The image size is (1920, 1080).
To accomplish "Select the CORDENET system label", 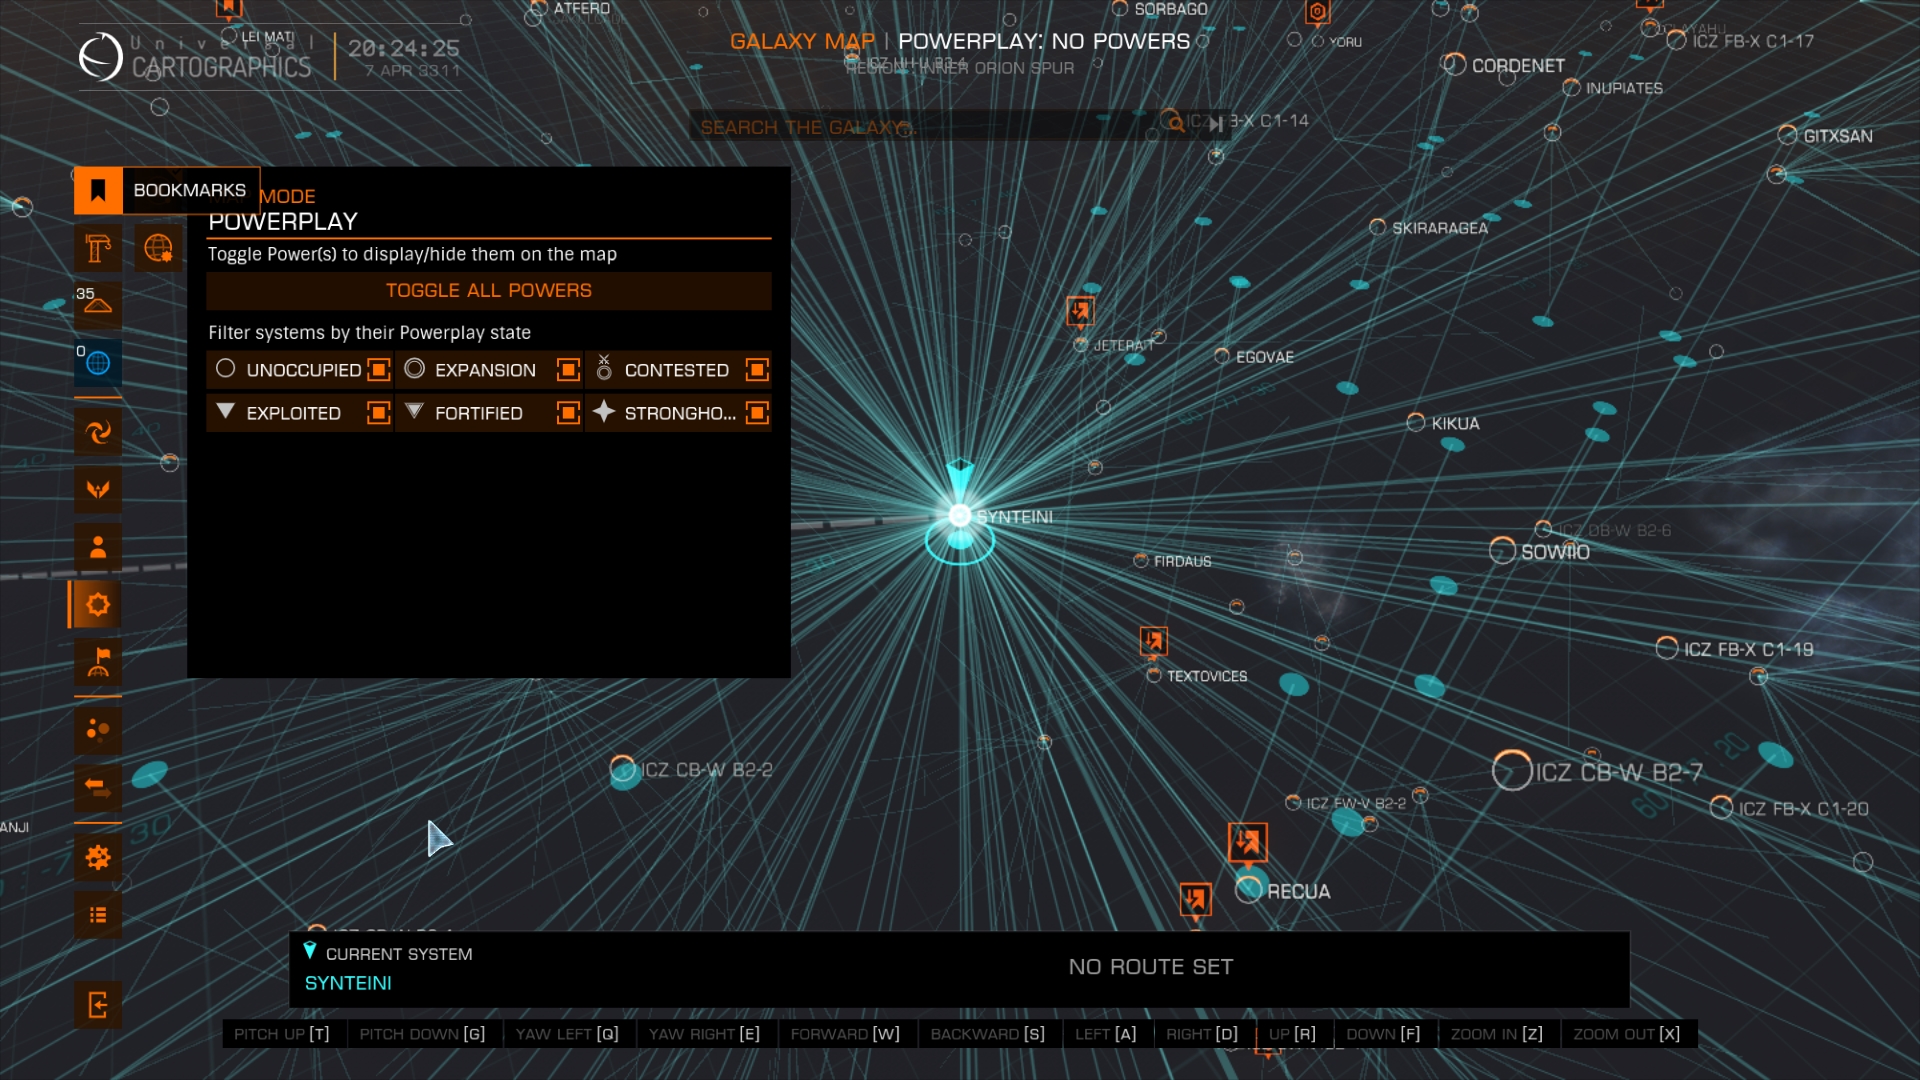I will (x=1518, y=66).
